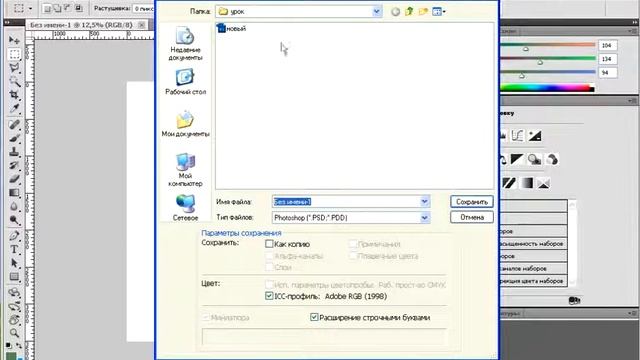Screen dimensions: 640x360
Task: Select the Gradient tool
Action: [14, 193]
